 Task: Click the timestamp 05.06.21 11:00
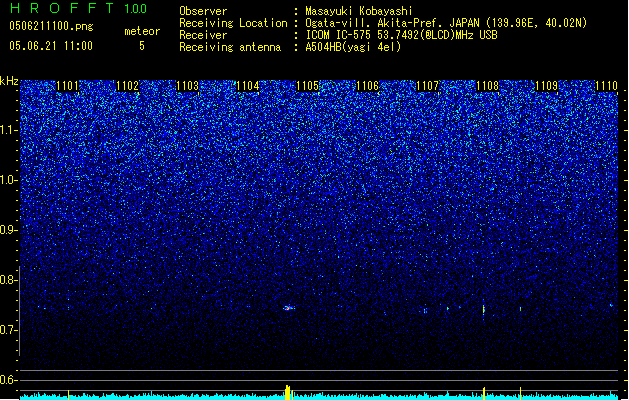pos(51,46)
